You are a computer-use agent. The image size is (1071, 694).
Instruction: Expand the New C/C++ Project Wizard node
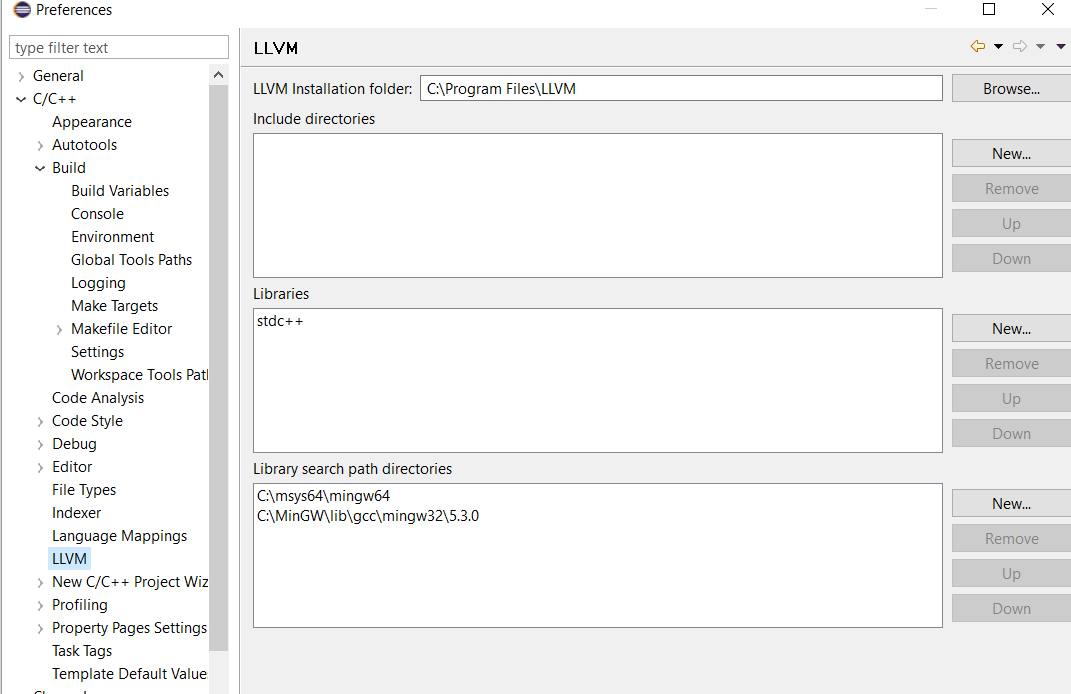(40, 583)
